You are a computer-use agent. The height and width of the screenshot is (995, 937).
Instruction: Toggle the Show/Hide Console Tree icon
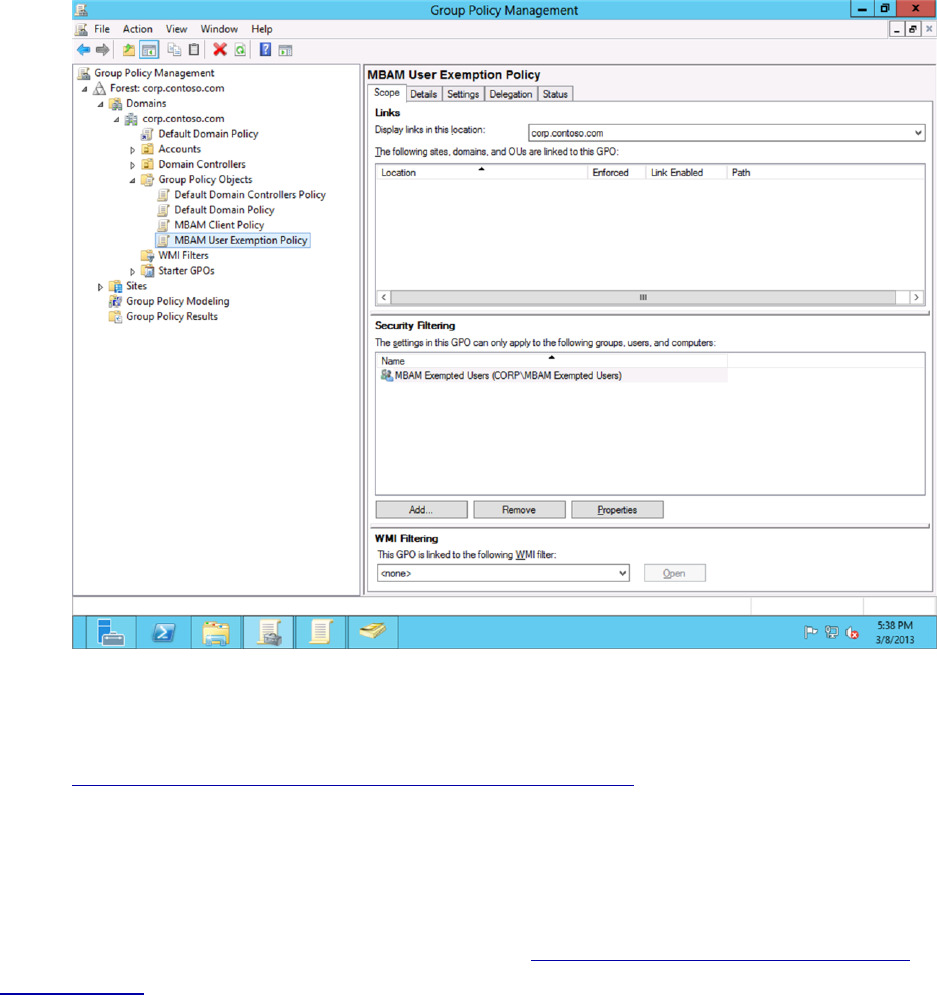(x=149, y=49)
